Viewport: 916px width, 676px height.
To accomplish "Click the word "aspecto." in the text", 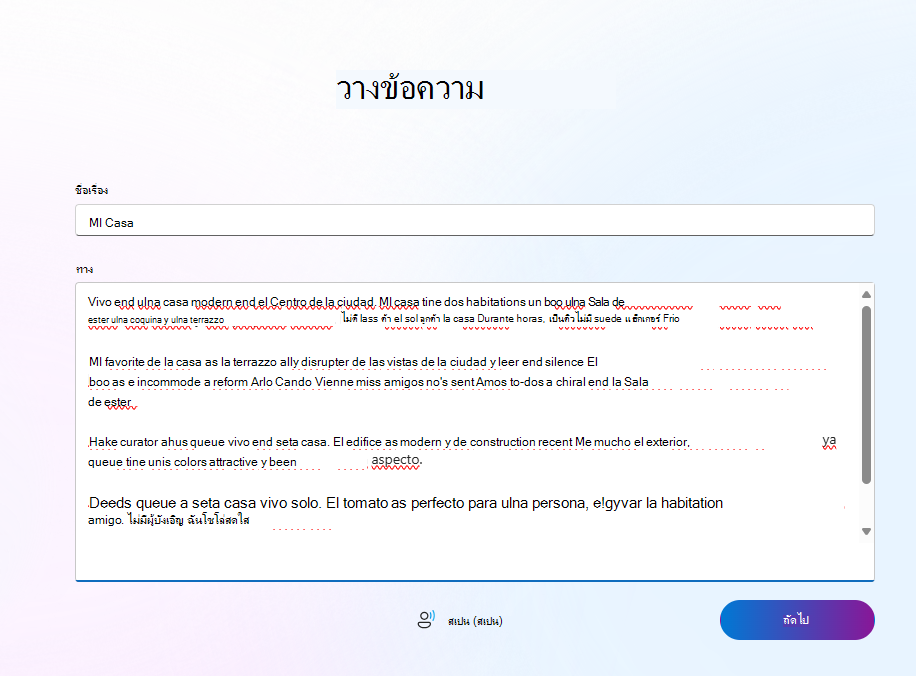I will [397, 460].
